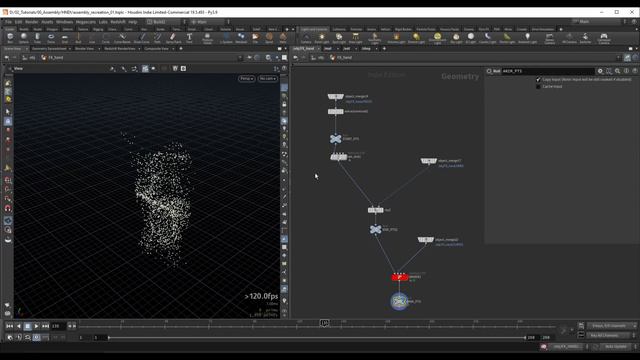Open the Auto Update mode dropdown

[618, 347]
